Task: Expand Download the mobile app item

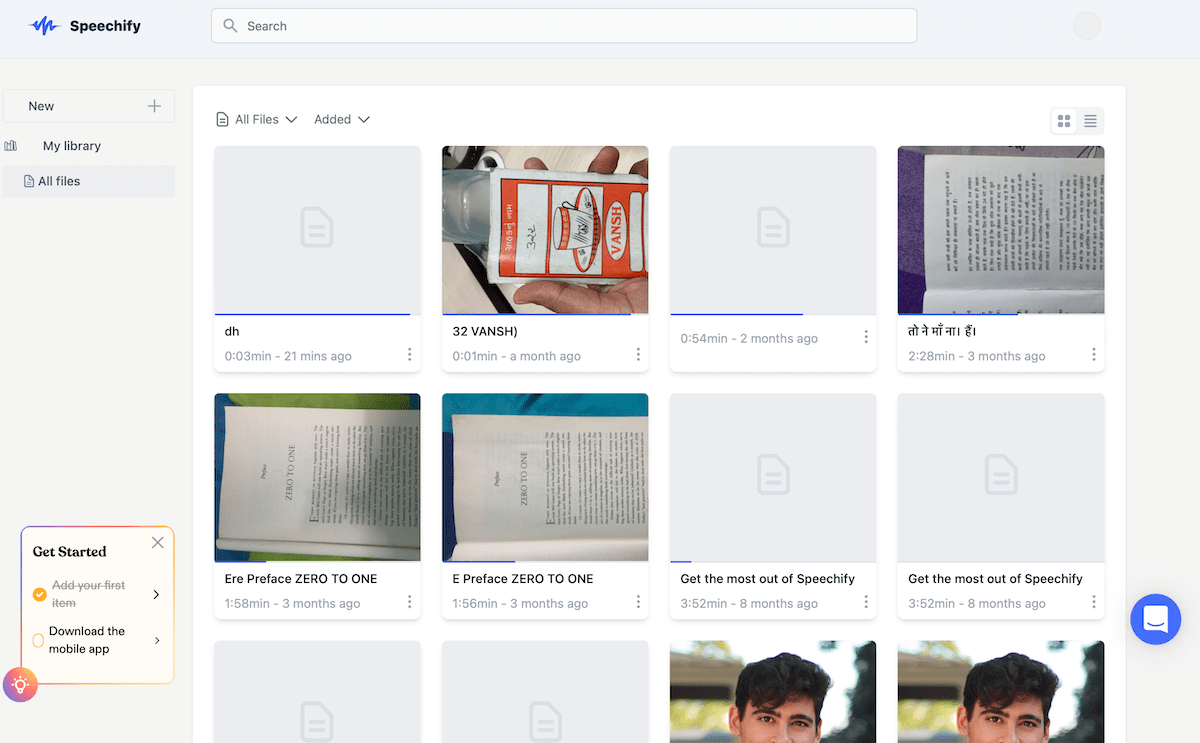Action: tap(157, 640)
